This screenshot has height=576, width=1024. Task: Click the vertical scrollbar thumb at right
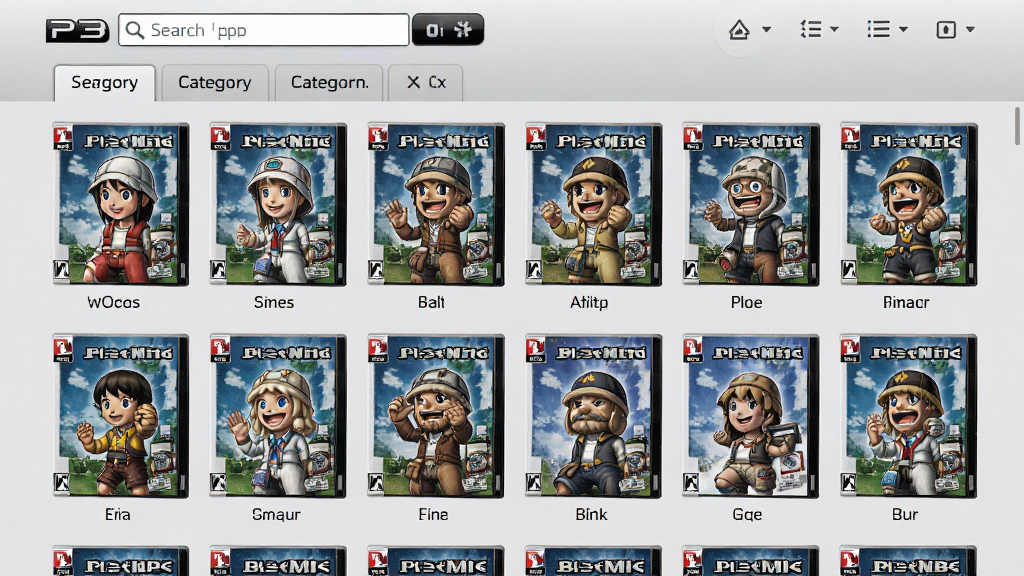pos(1017,126)
